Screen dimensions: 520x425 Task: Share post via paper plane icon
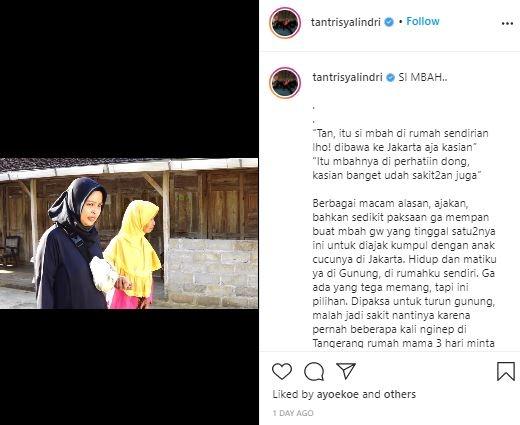coord(346,371)
